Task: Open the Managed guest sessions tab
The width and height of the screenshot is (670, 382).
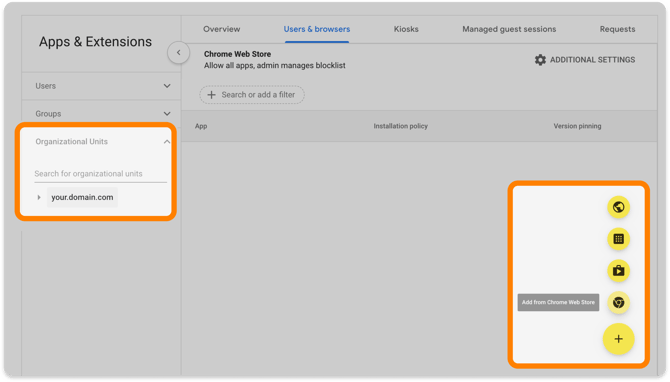Action: tap(509, 29)
